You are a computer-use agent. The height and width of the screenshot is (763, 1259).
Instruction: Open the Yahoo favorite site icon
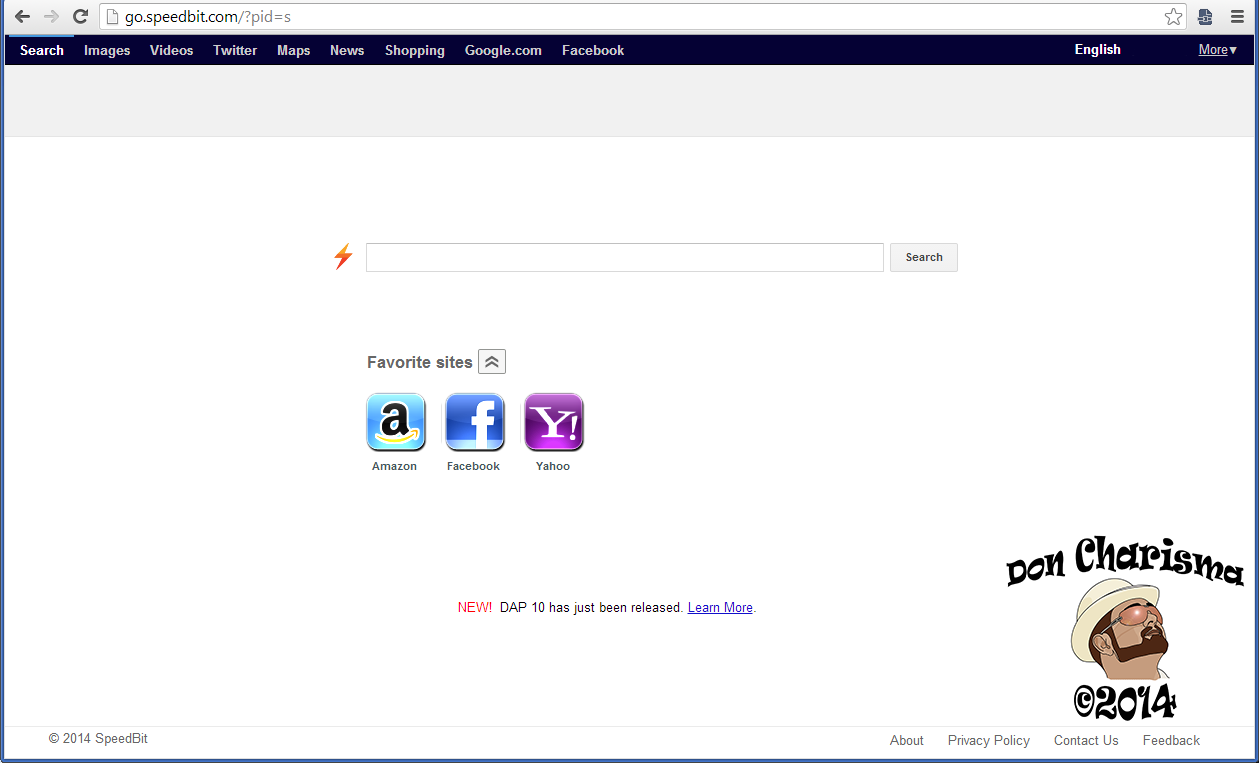[x=553, y=422]
